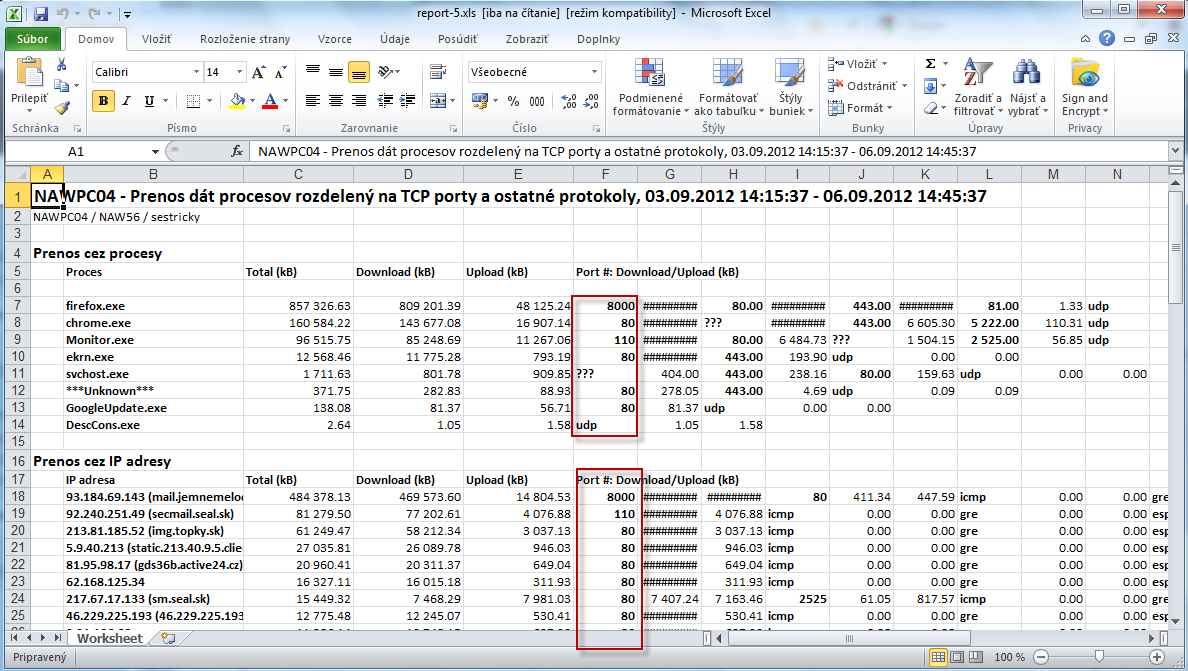This screenshot has width=1188, height=671.
Task: Increase font size with large A
Action: [x=258, y=73]
